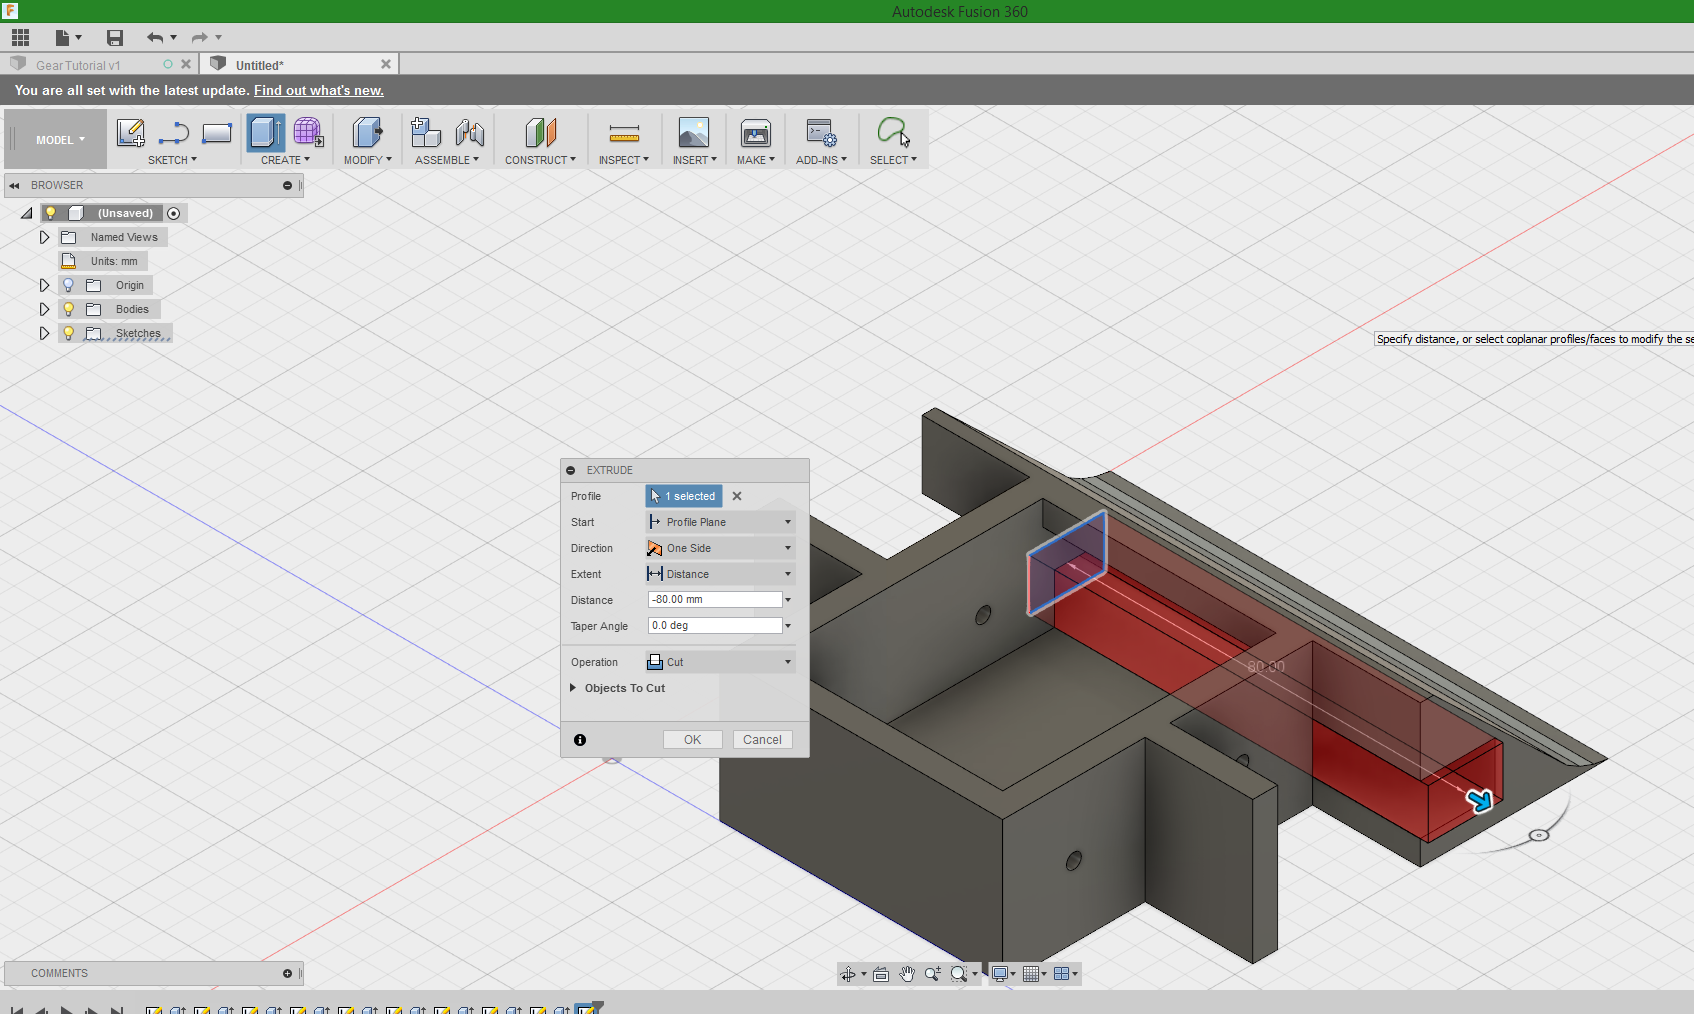This screenshot has width=1694, height=1014.
Task: Click the Offset Plane construct icon
Action: click(x=540, y=132)
